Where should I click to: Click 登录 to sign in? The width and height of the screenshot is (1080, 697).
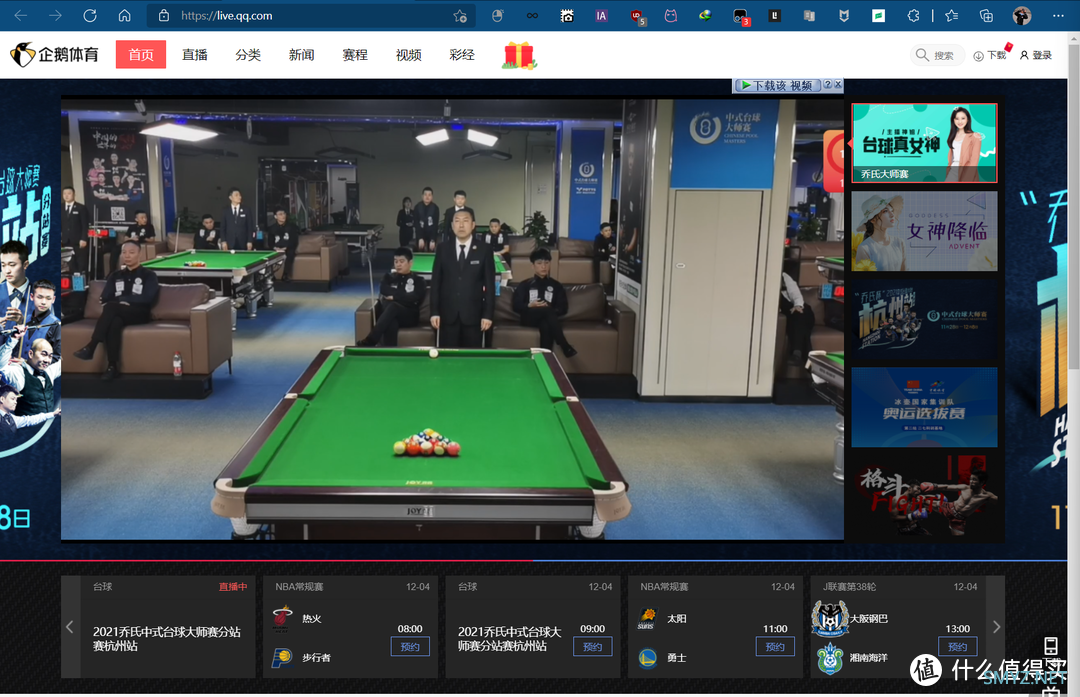point(1036,55)
